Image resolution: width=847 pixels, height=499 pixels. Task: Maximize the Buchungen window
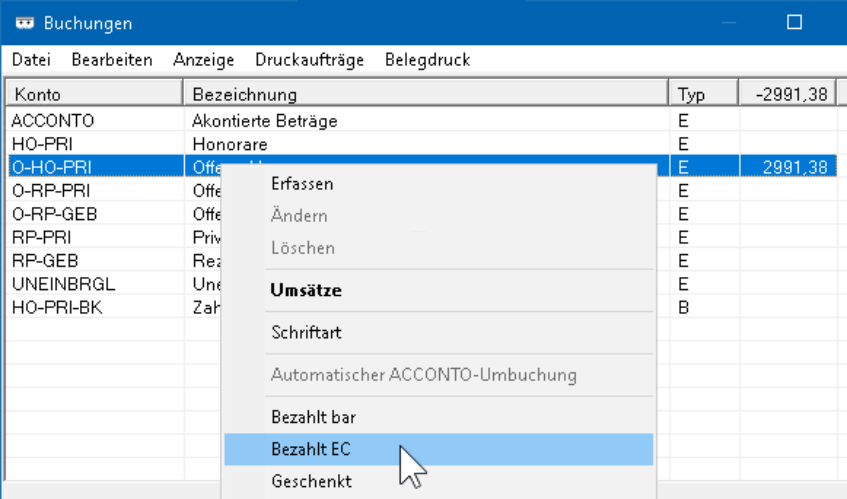click(x=794, y=22)
